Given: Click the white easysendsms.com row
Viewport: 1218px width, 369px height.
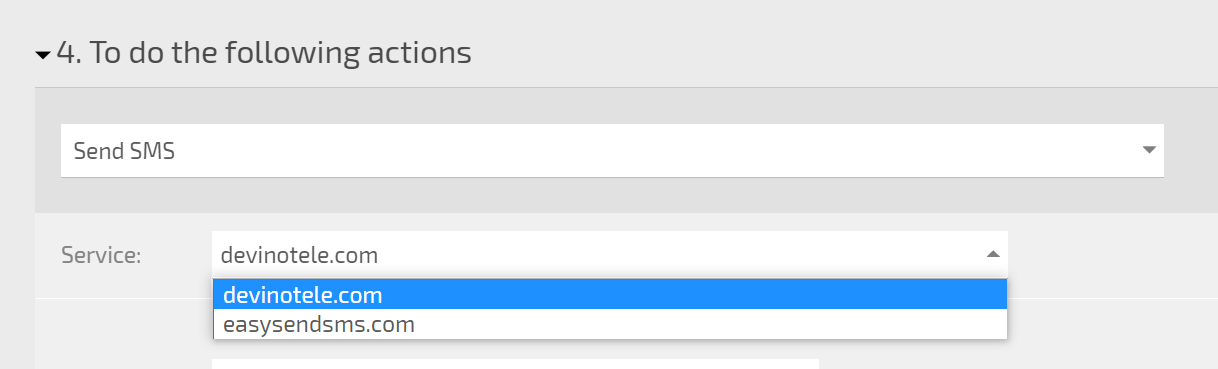Looking at the screenshot, I should 609,325.
